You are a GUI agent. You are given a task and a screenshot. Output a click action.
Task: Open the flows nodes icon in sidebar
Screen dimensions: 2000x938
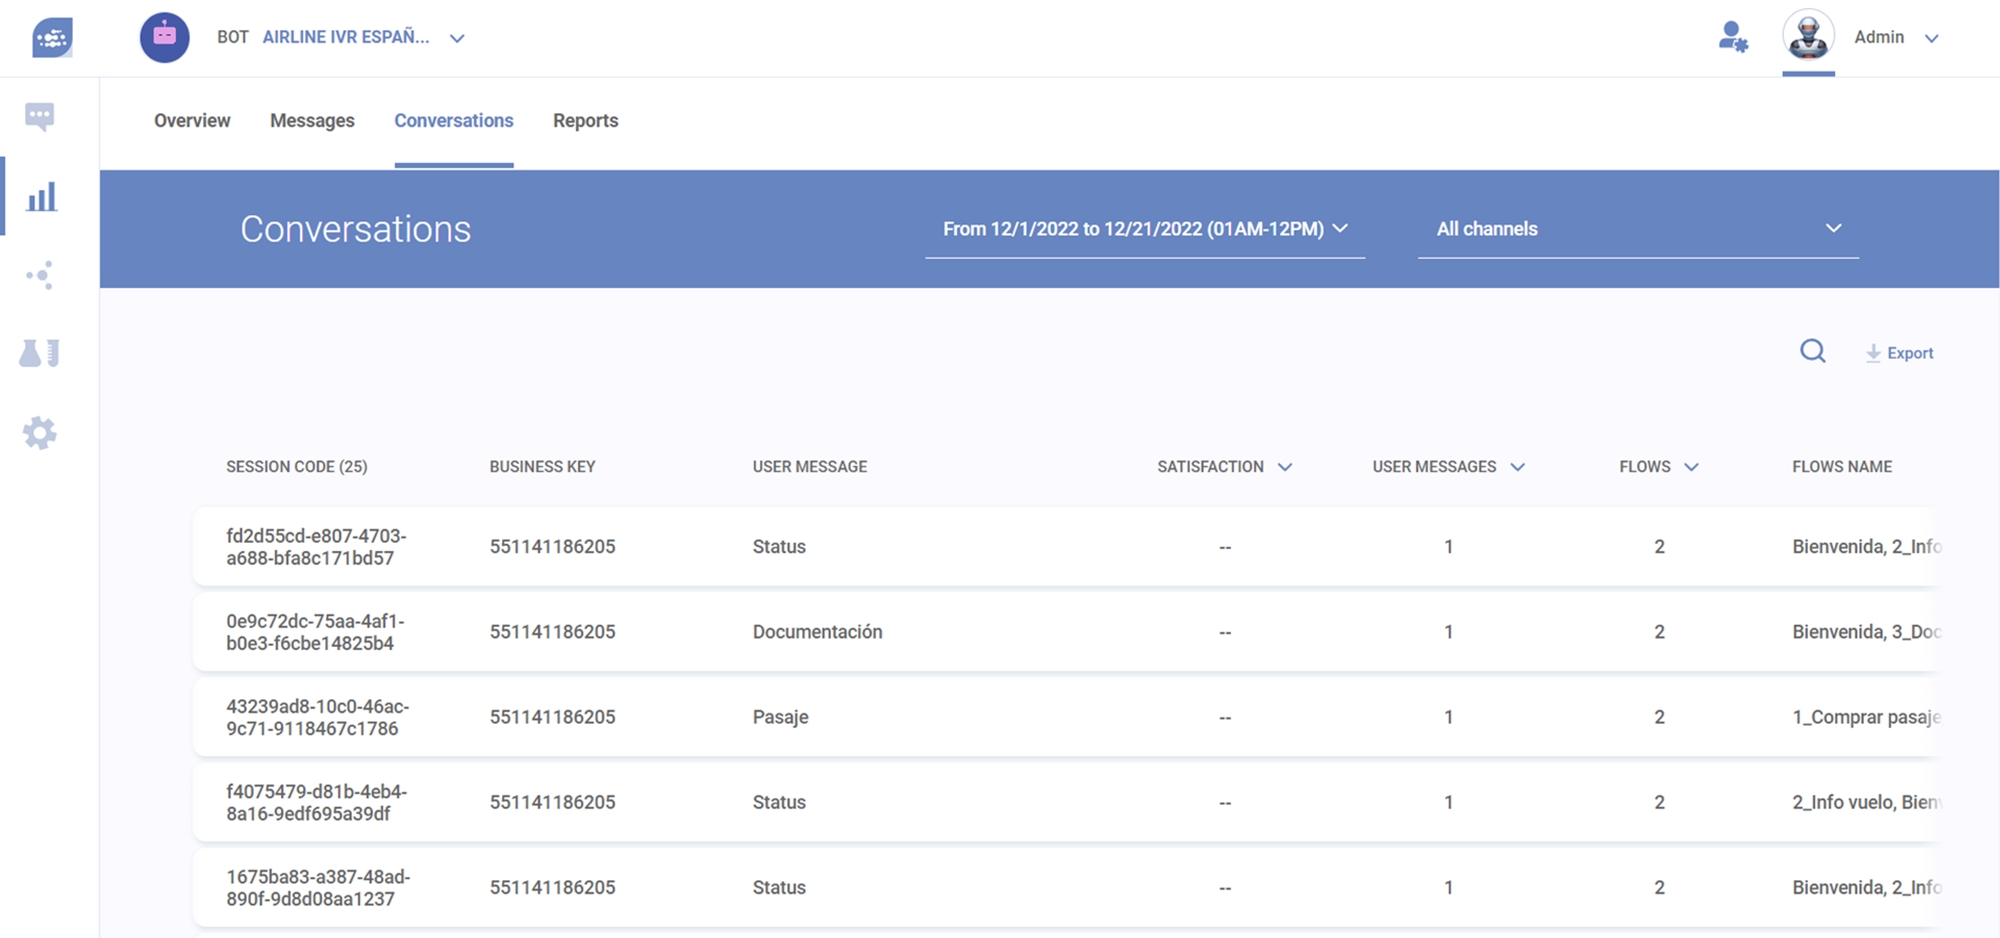pos(40,275)
